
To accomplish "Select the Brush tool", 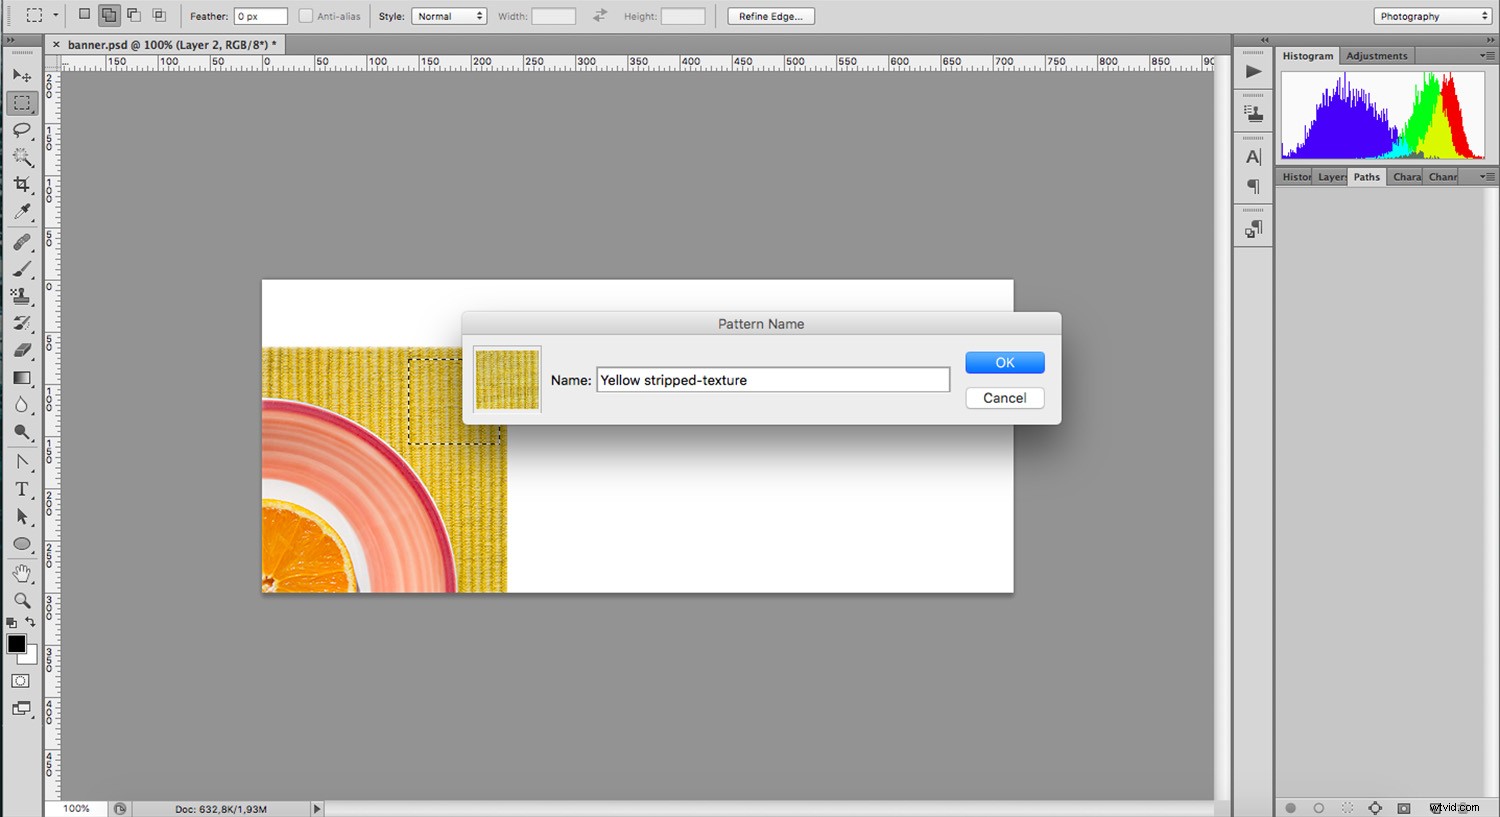I will coord(22,268).
